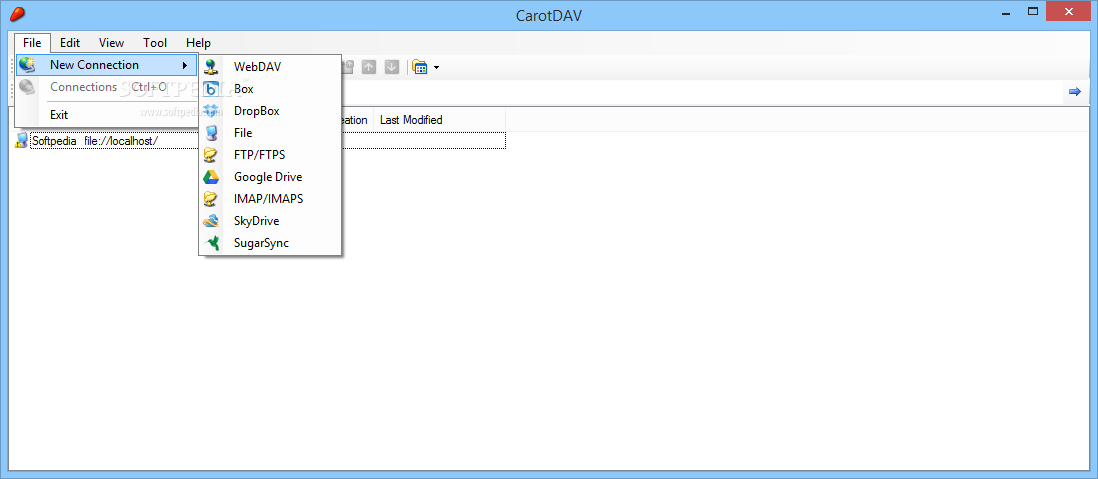Image resolution: width=1098 pixels, height=479 pixels.
Task: Click in the address bar field
Action: [x=700, y=92]
